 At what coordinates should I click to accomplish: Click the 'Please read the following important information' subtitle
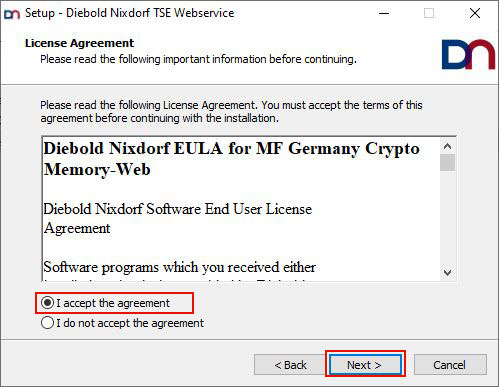(x=198, y=59)
